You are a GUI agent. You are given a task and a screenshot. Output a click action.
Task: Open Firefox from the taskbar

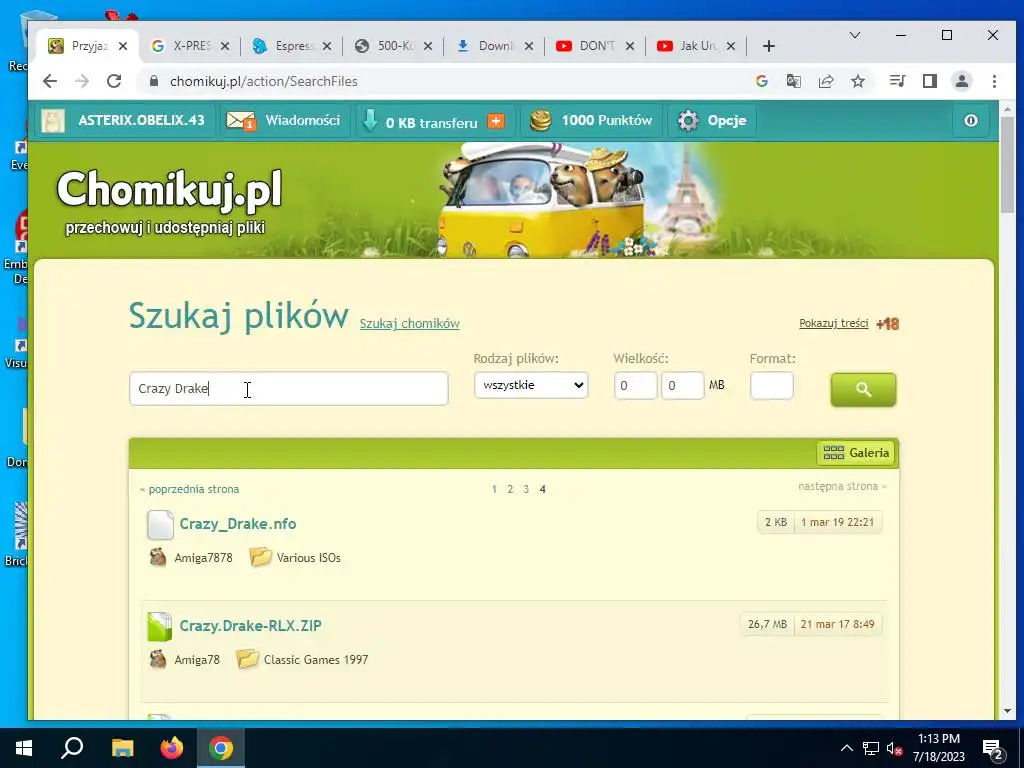point(172,748)
